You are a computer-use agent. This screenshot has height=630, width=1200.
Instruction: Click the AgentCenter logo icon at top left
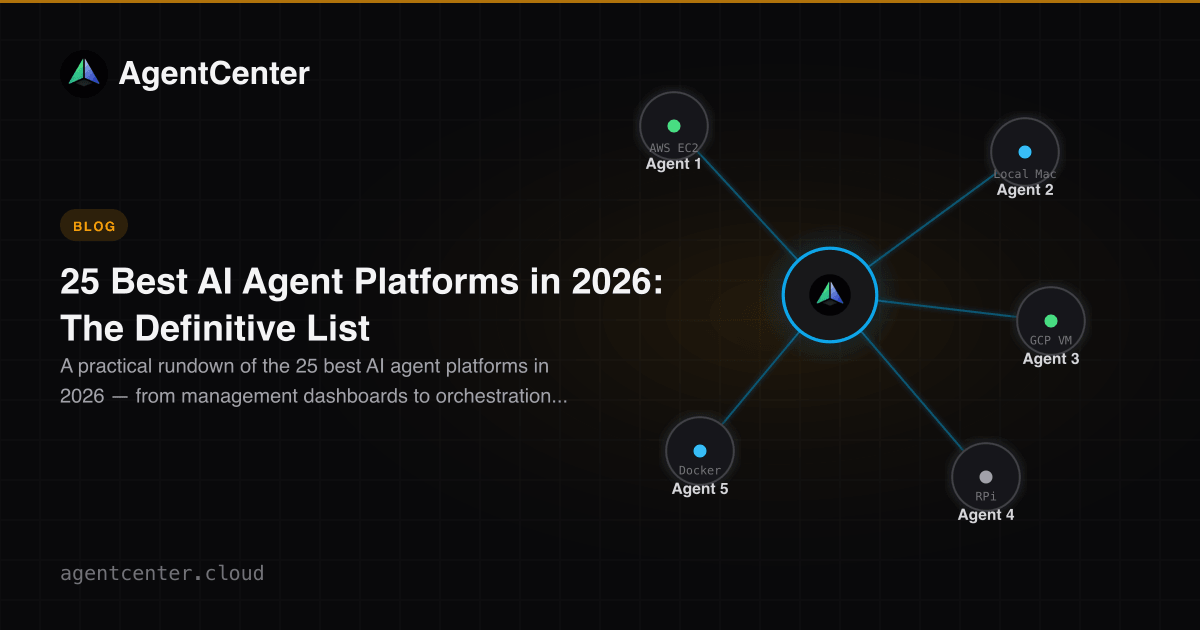(84, 73)
